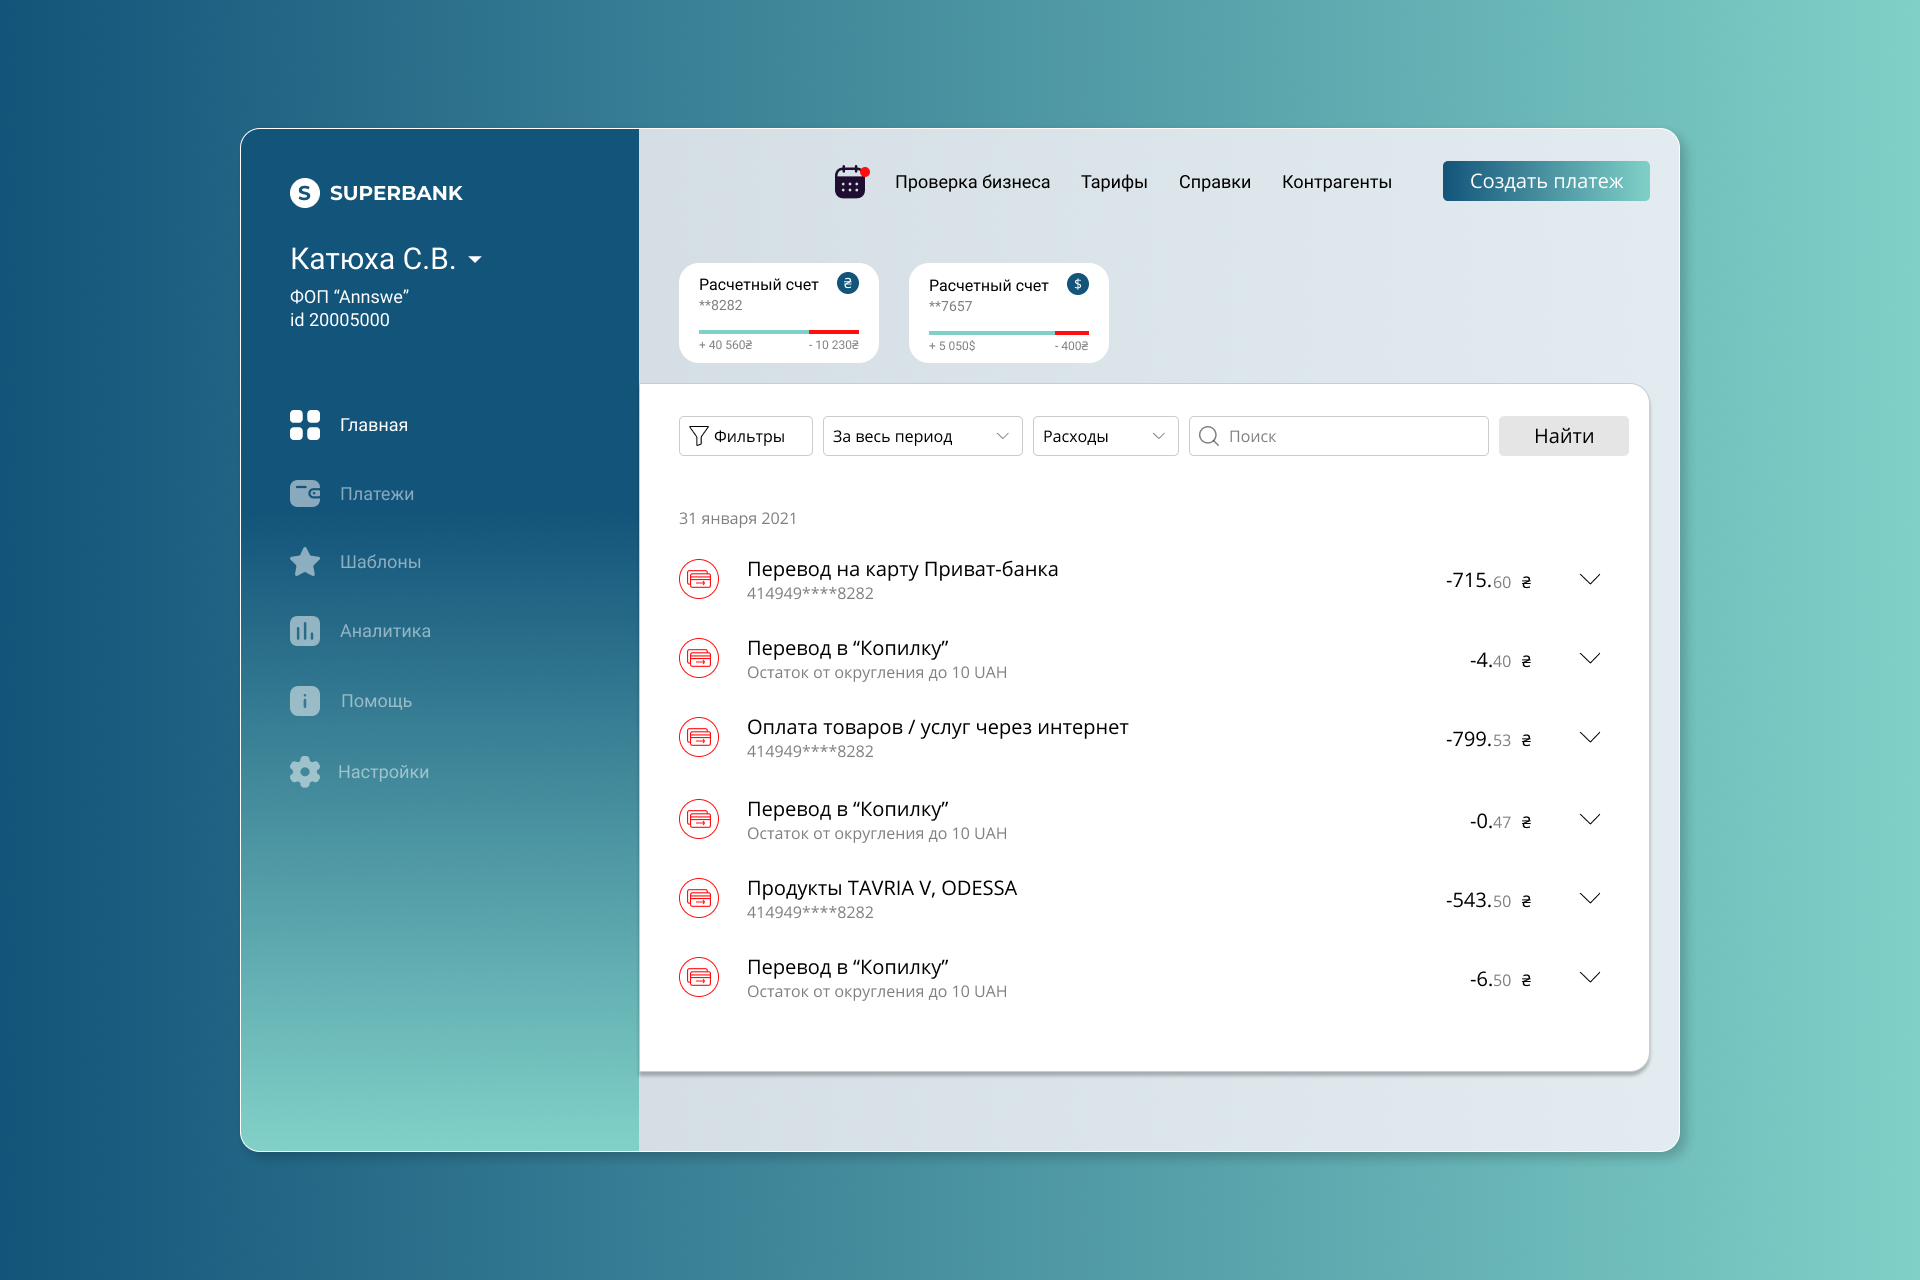The width and height of the screenshot is (1920, 1280).
Task: Go to the Контрагенты menu item
Action: click(1336, 182)
